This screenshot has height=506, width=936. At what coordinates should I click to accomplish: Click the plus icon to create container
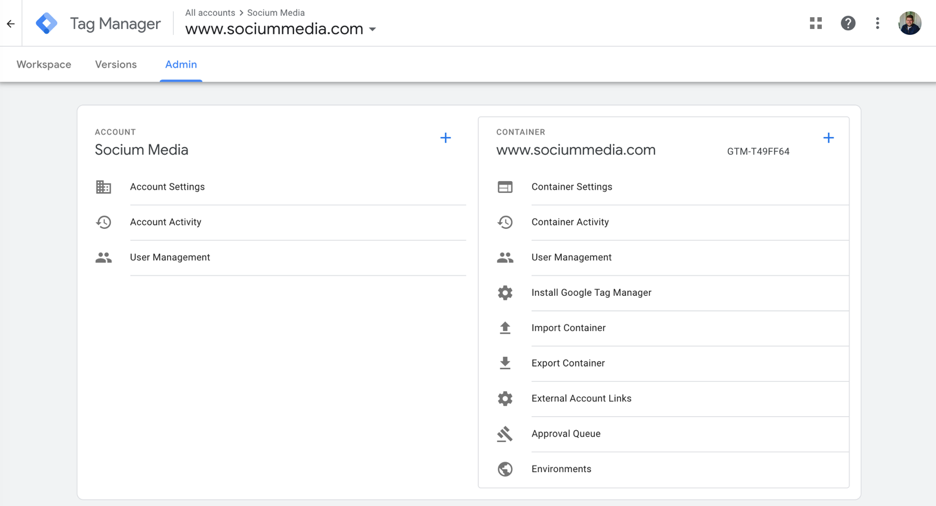(x=828, y=138)
